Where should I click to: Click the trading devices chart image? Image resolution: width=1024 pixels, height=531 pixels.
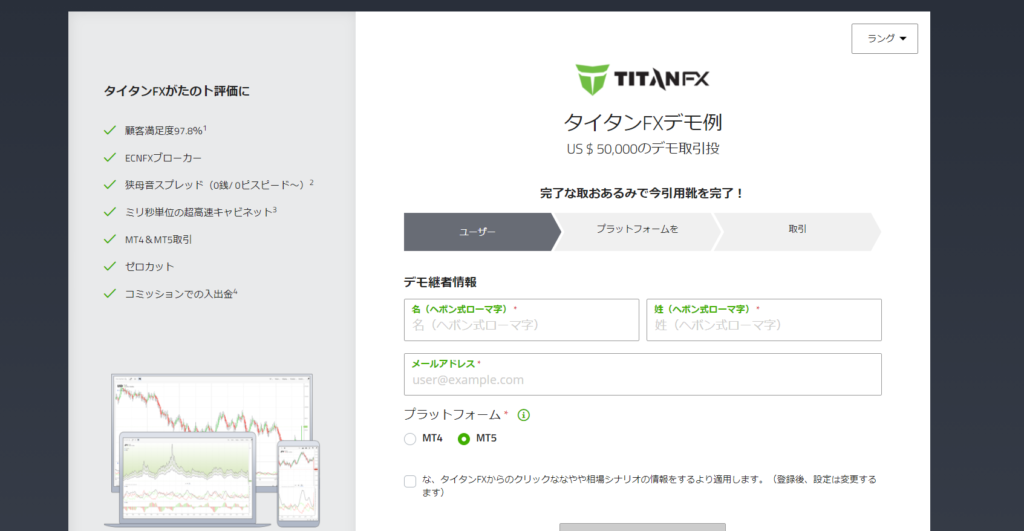212,451
